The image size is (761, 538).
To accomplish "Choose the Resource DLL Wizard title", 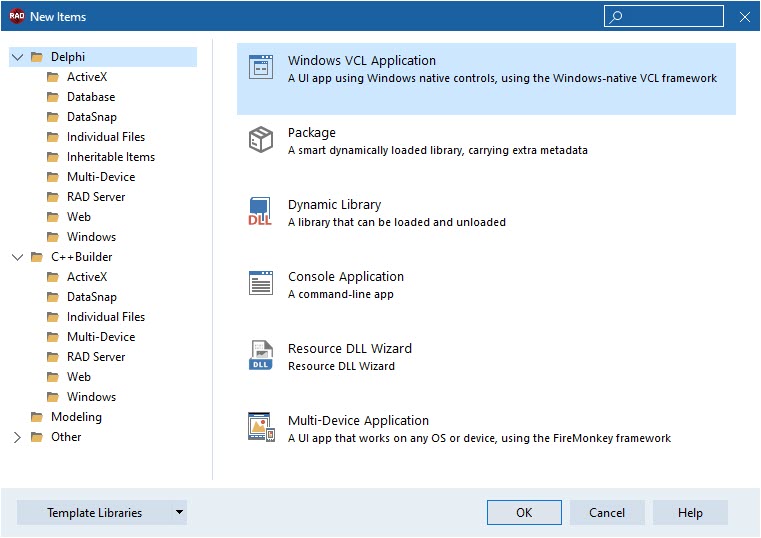I will pos(349,349).
